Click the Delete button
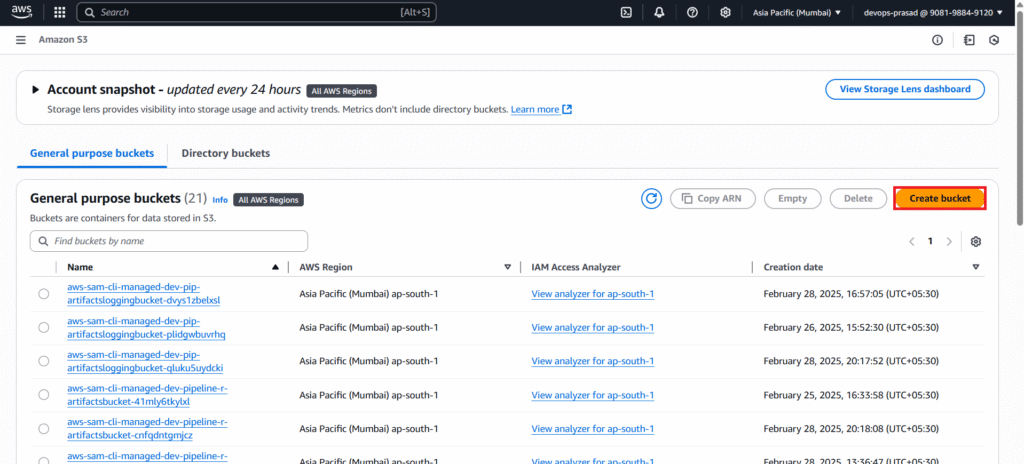Viewport: 1024px width, 464px height. [858, 199]
